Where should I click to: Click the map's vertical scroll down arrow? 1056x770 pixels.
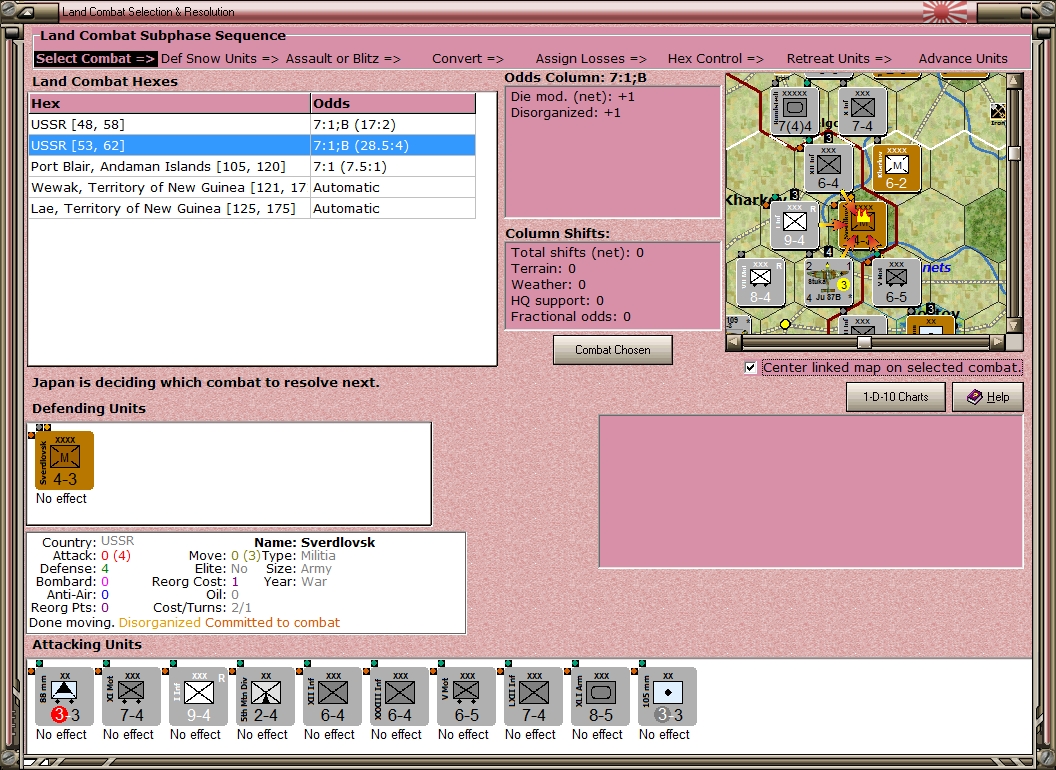point(1014,326)
